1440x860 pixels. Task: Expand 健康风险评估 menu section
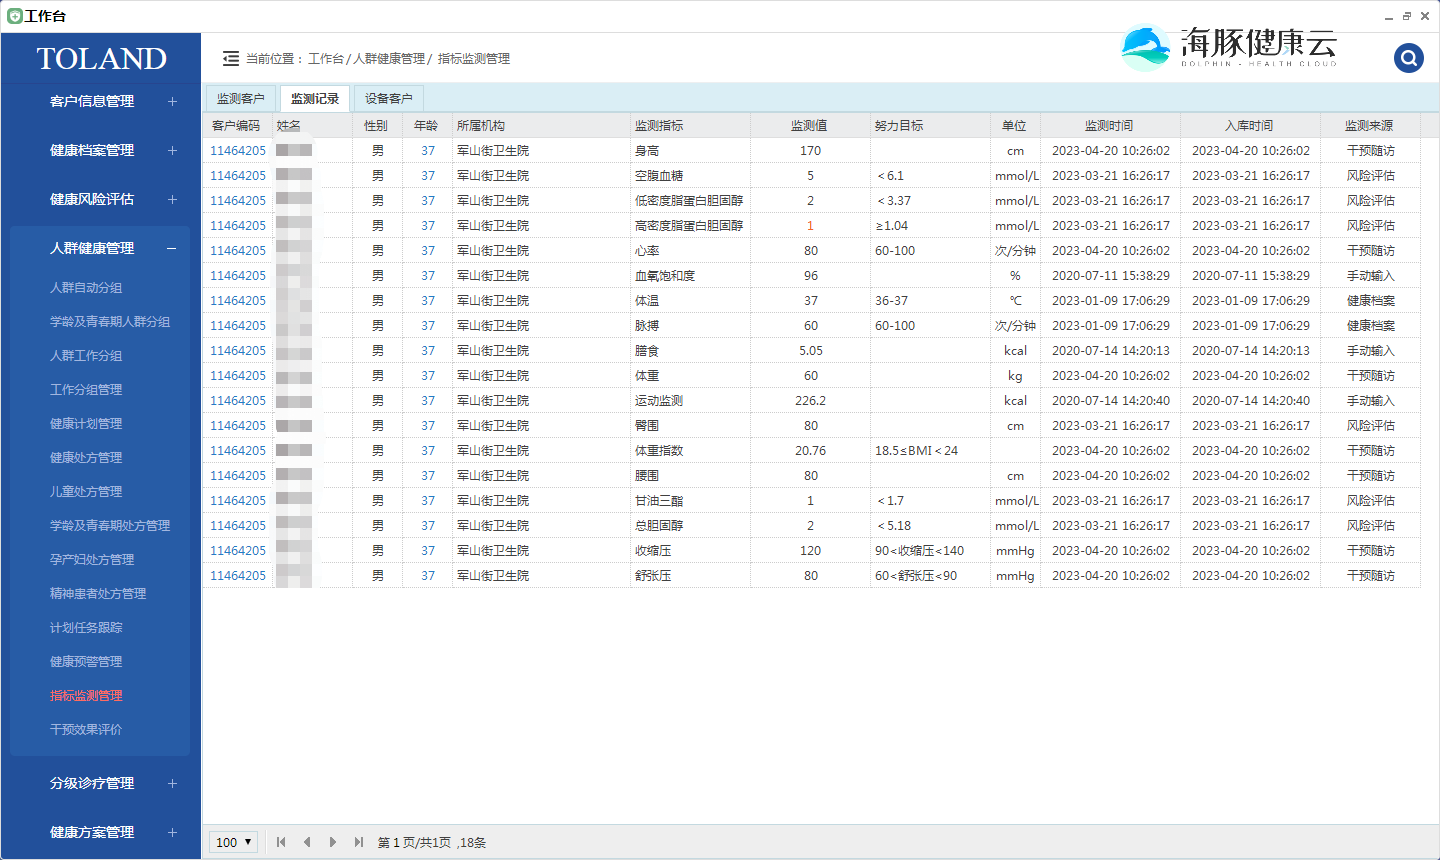pyautogui.click(x=172, y=199)
